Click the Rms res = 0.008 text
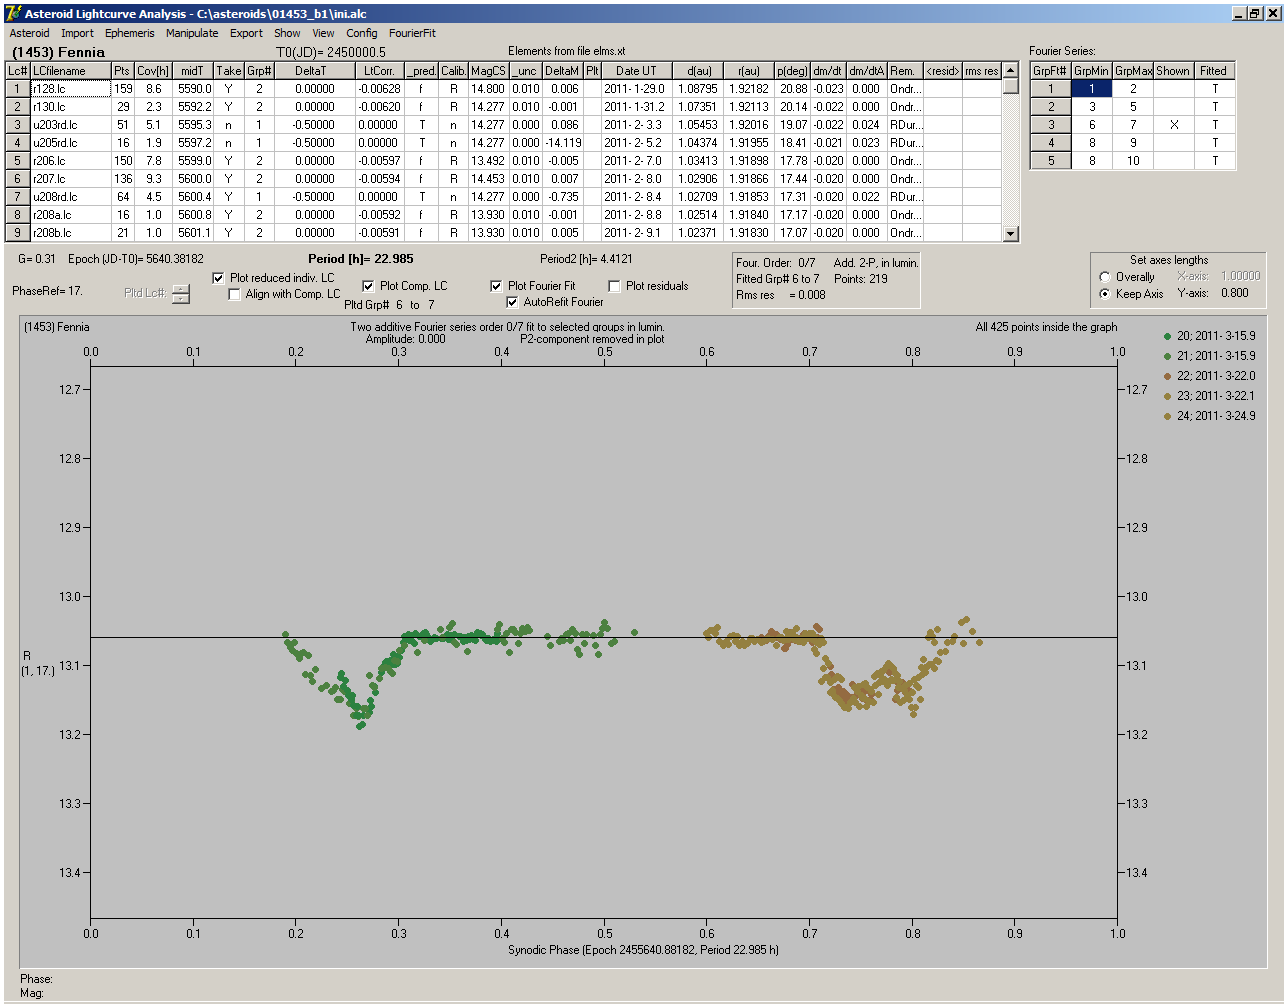The height and width of the screenshot is (1004, 1288). (x=782, y=295)
